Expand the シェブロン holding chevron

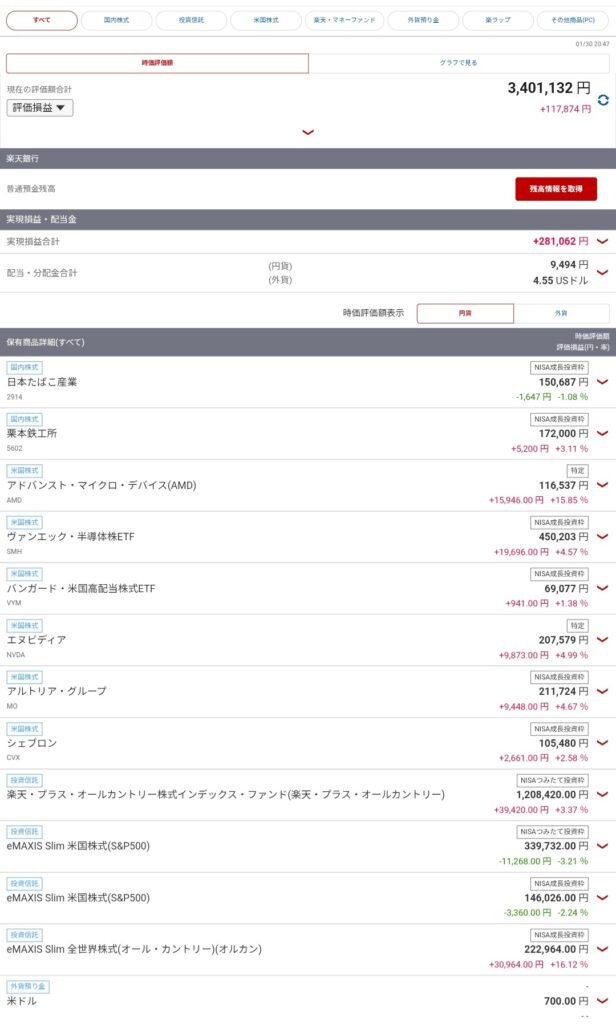[602, 743]
